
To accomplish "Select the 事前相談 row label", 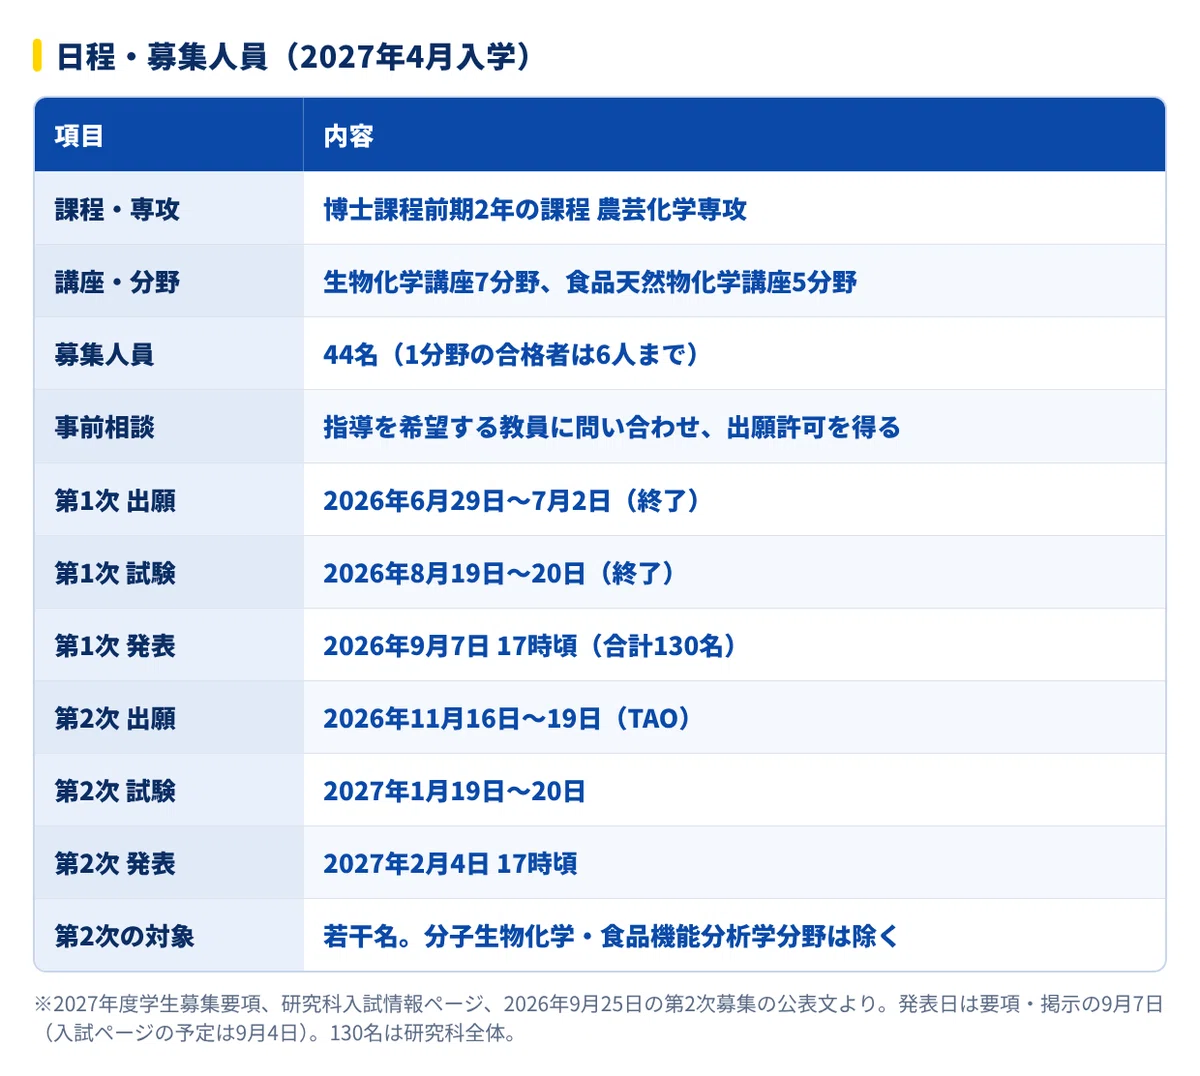I will [104, 427].
